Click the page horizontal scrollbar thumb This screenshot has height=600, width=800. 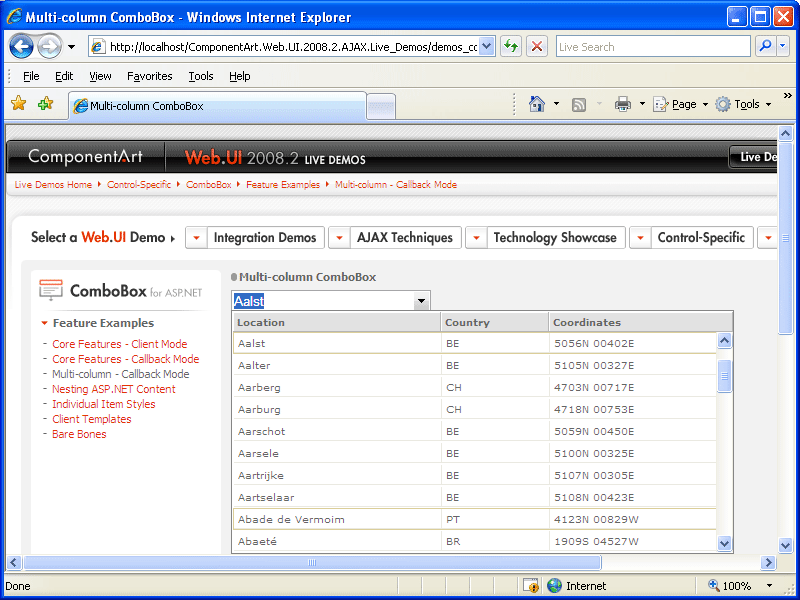(x=312, y=563)
